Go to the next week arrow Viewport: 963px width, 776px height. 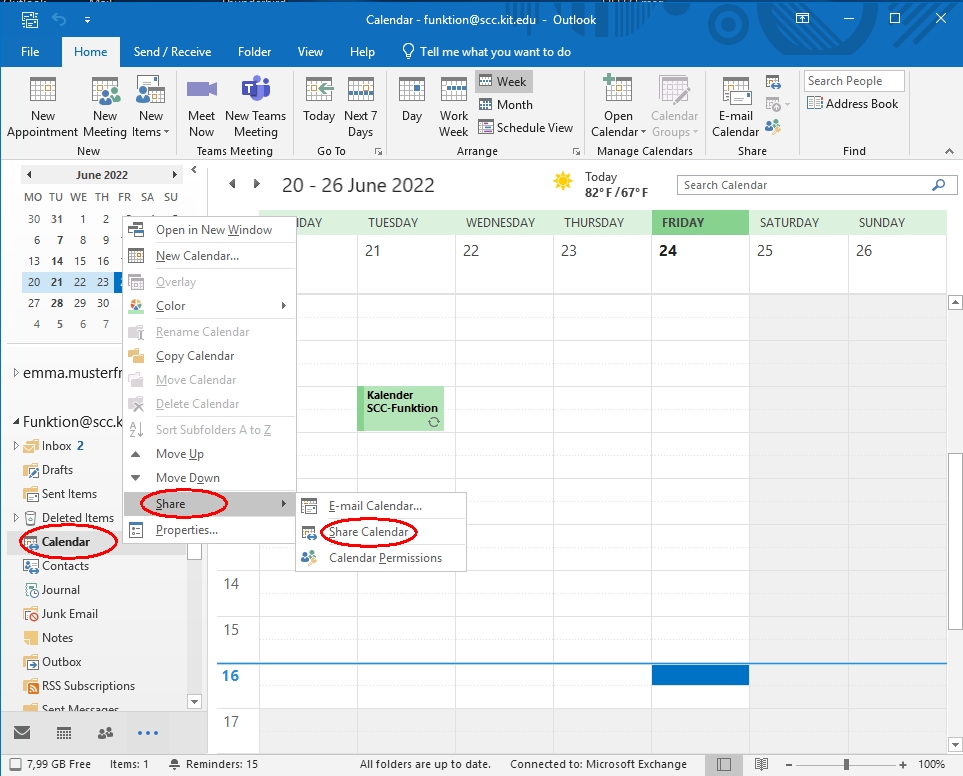coord(257,185)
